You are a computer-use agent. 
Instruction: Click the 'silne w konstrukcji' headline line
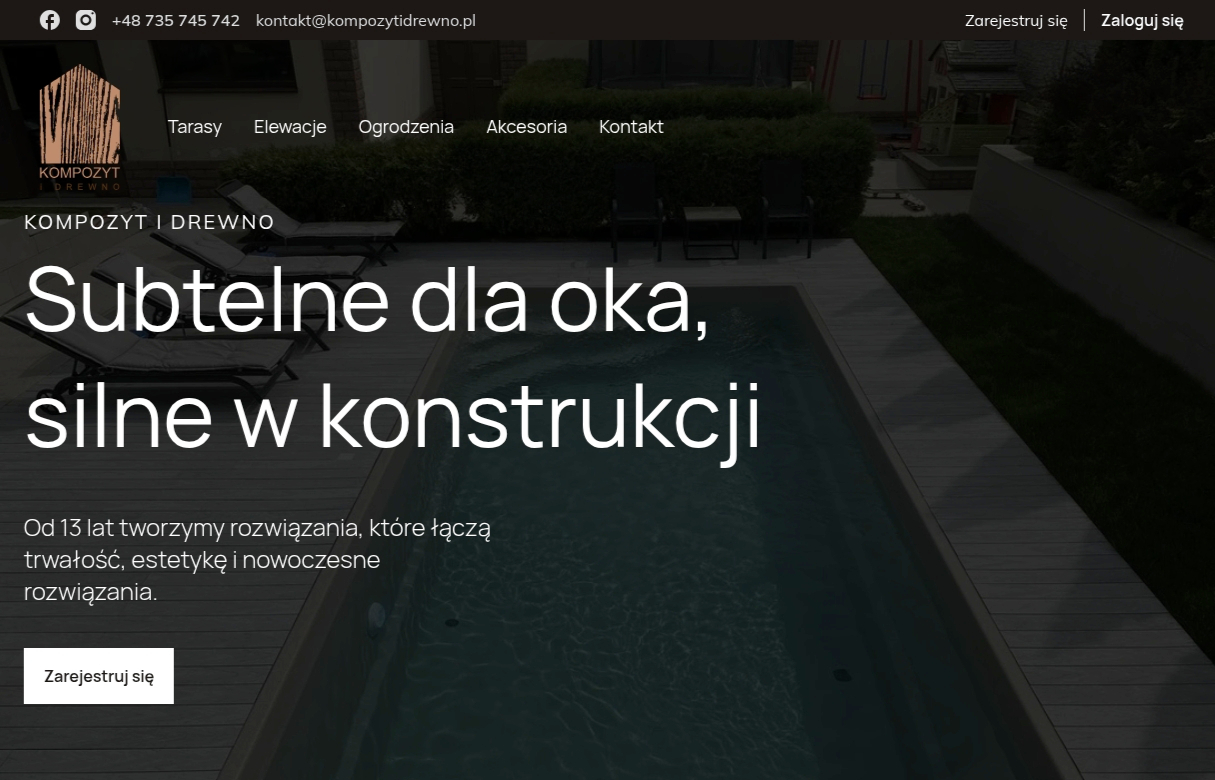tap(392, 415)
